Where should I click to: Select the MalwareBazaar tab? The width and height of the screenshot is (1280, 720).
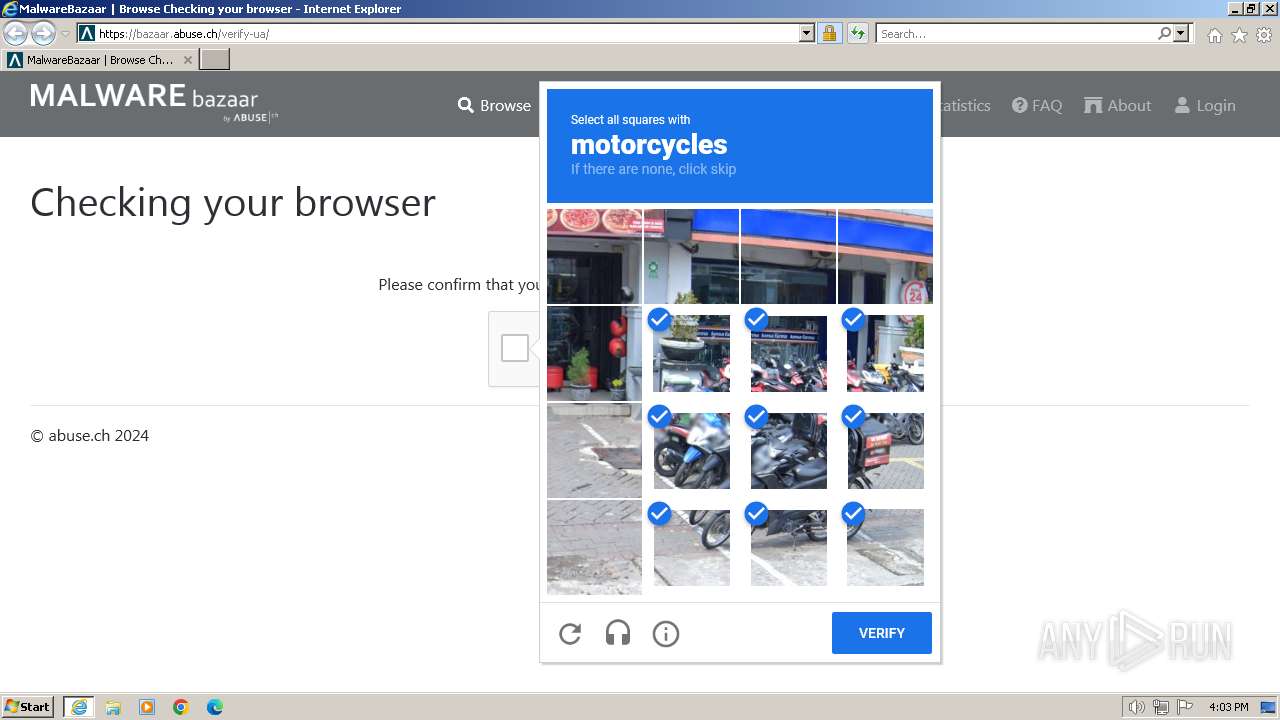tap(100, 60)
